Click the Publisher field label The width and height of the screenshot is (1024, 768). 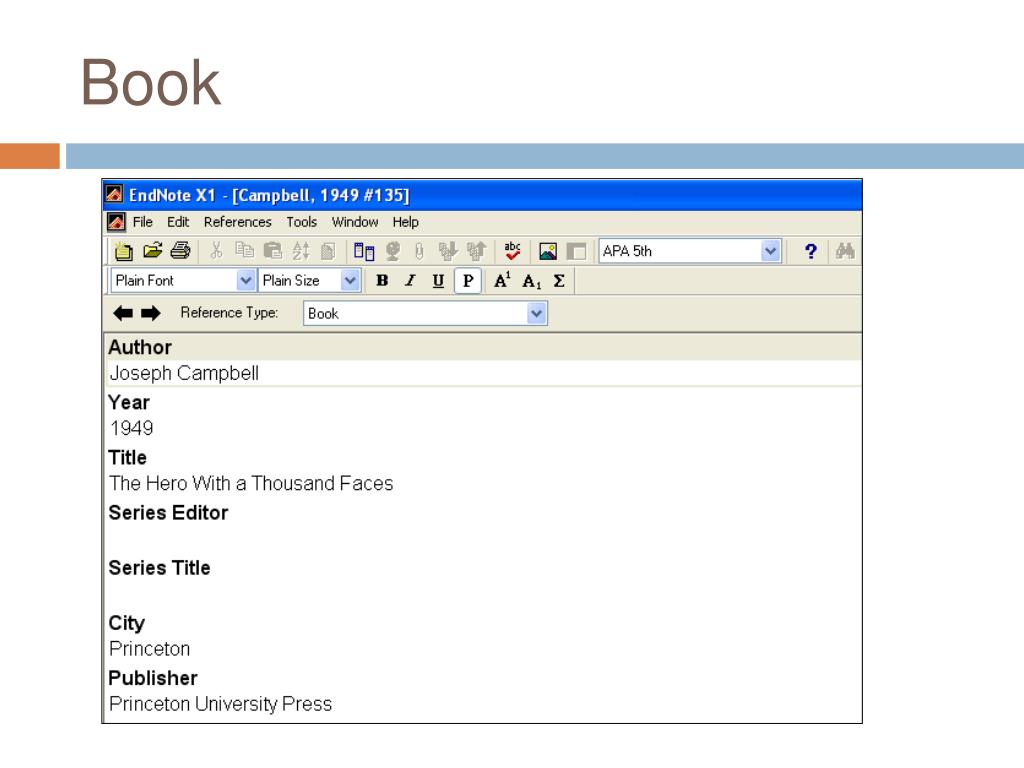tap(153, 679)
